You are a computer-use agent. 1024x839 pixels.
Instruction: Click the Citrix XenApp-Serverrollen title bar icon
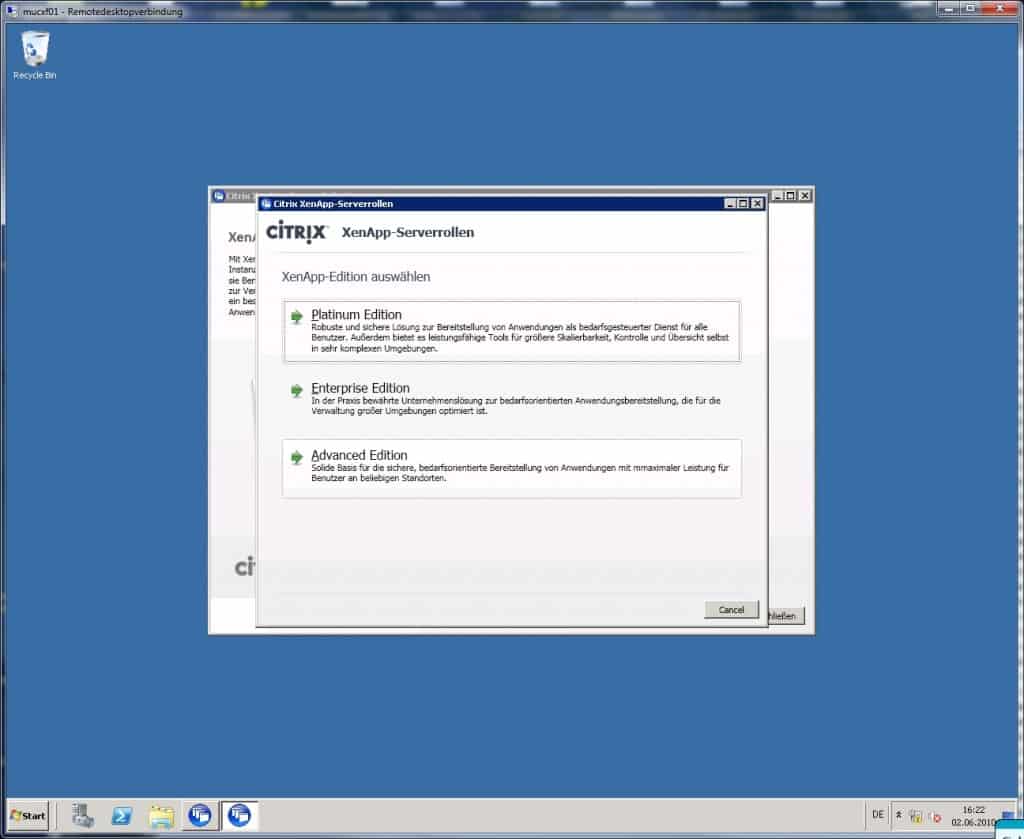[266, 204]
